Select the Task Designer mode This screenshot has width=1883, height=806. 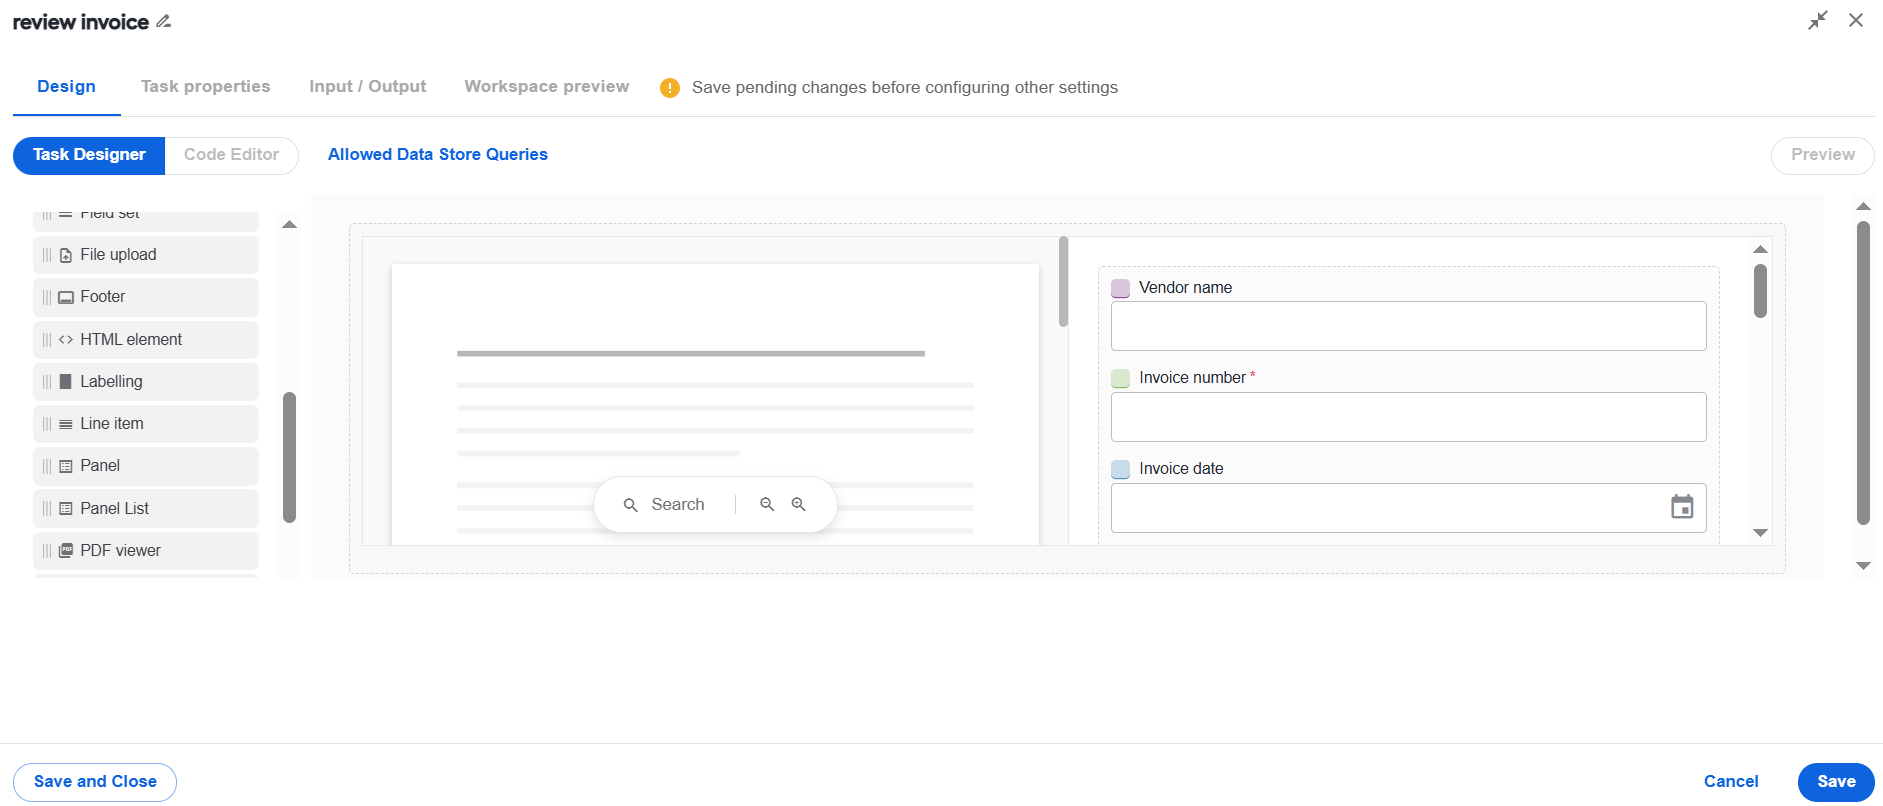tap(89, 155)
